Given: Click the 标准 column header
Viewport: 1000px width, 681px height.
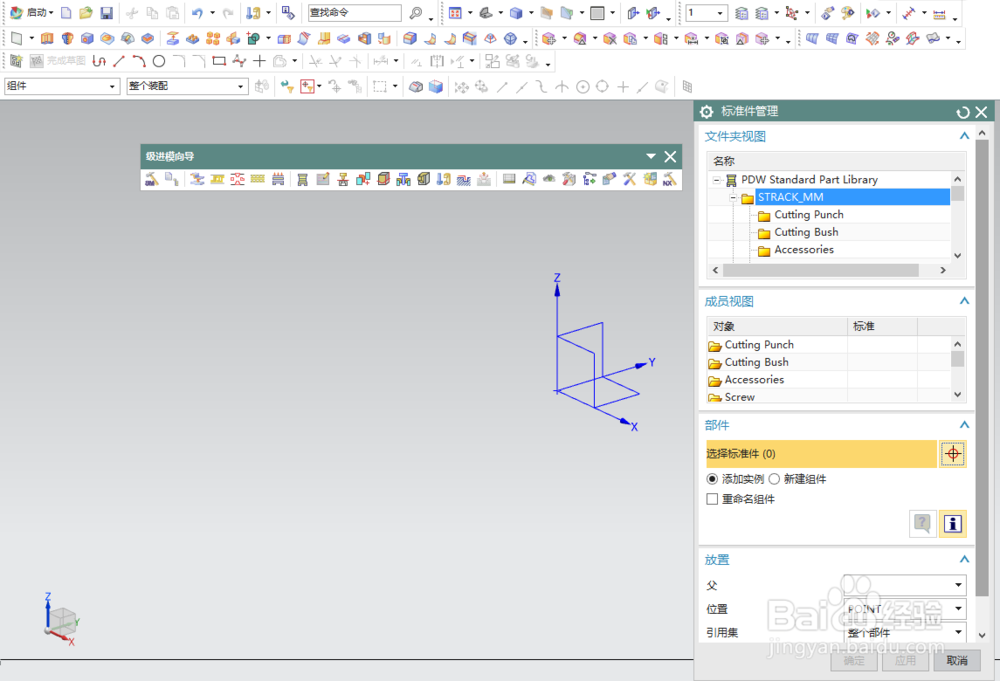Looking at the screenshot, I should click(883, 326).
